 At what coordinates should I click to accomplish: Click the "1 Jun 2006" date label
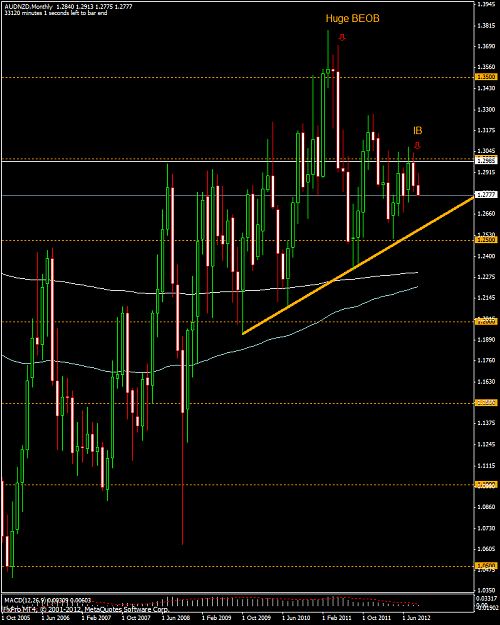coord(55,617)
